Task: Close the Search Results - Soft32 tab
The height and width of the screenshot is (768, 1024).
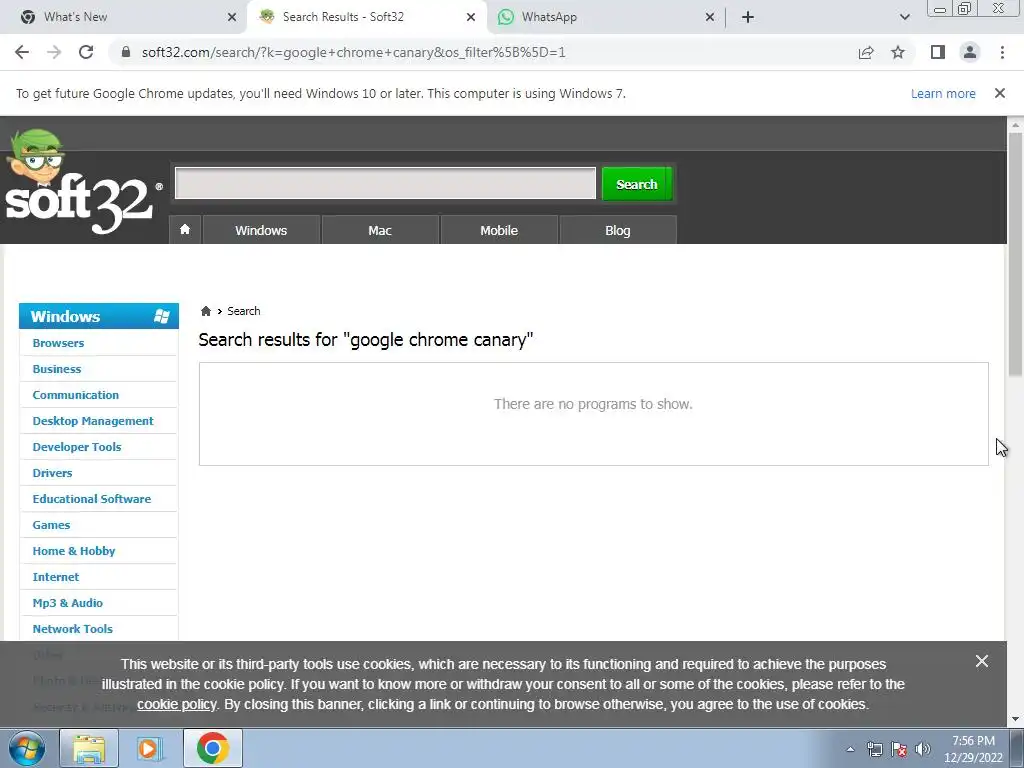Action: pyautogui.click(x=471, y=17)
